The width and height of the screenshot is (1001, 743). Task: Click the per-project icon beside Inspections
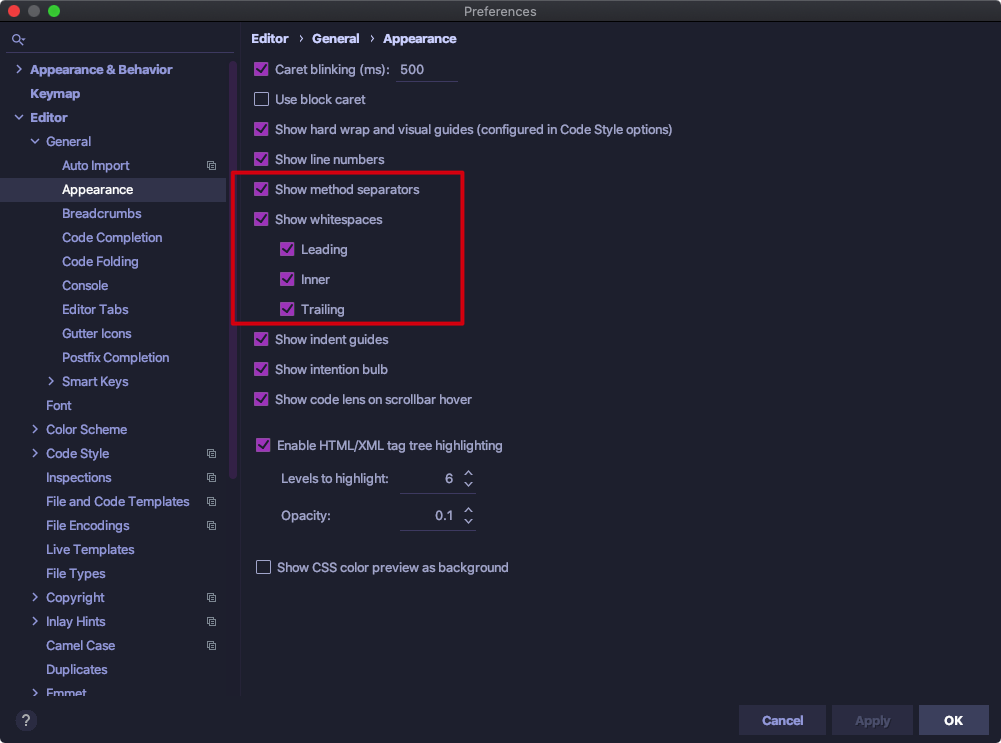click(211, 478)
